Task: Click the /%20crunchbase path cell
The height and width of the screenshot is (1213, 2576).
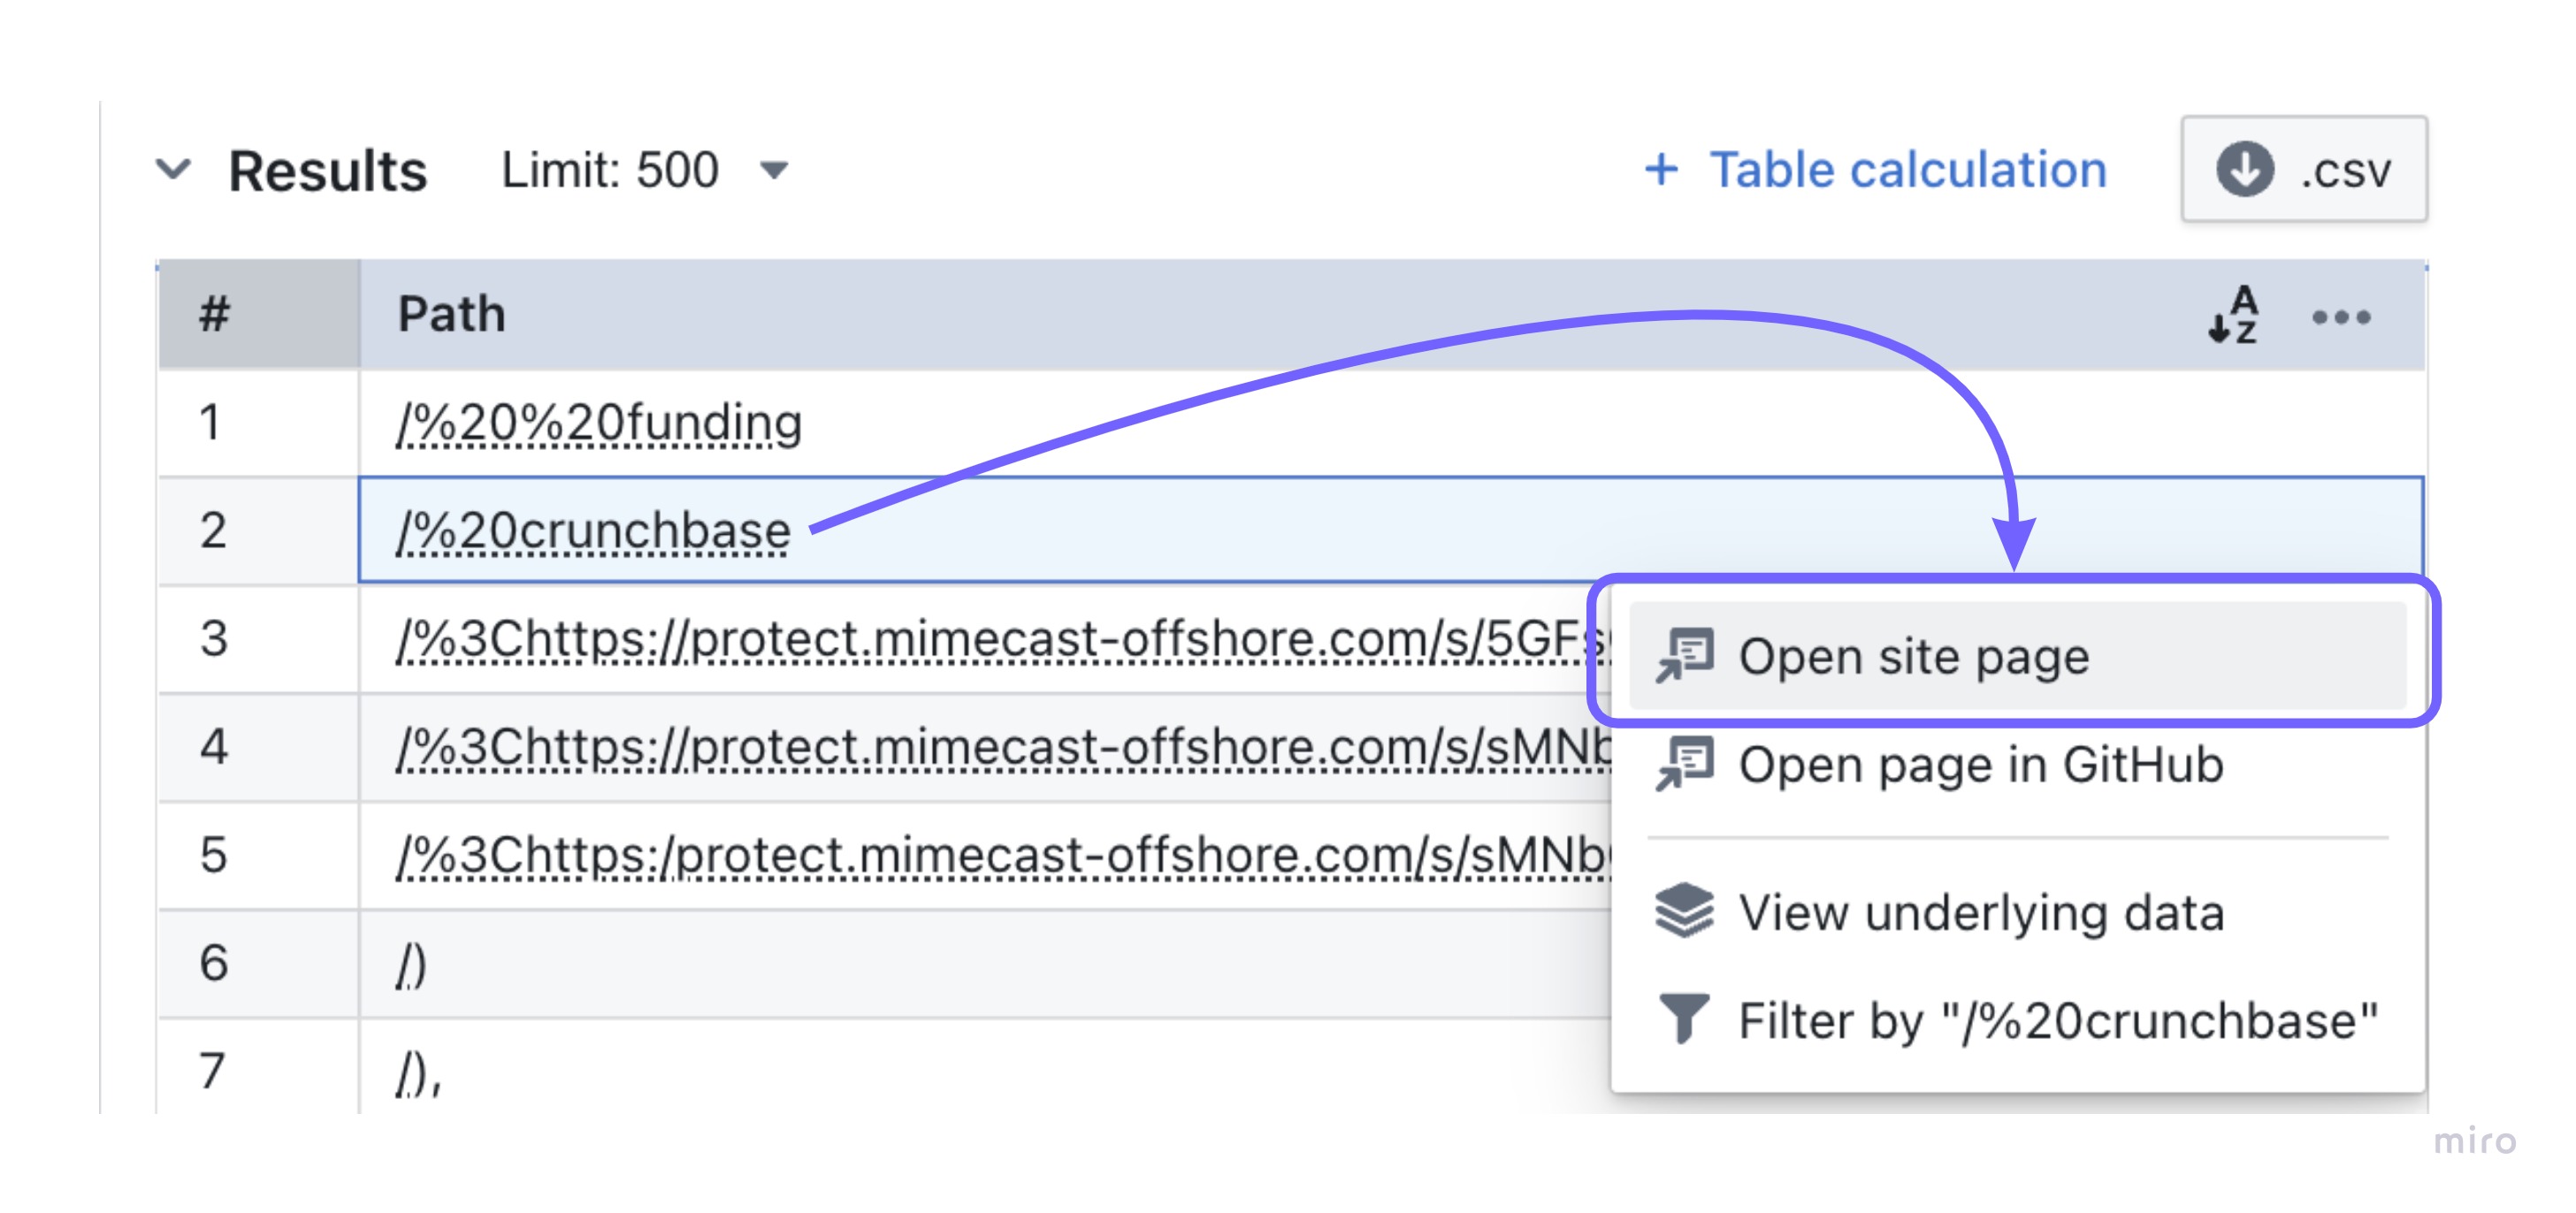Action: (x=1390, y=530)
